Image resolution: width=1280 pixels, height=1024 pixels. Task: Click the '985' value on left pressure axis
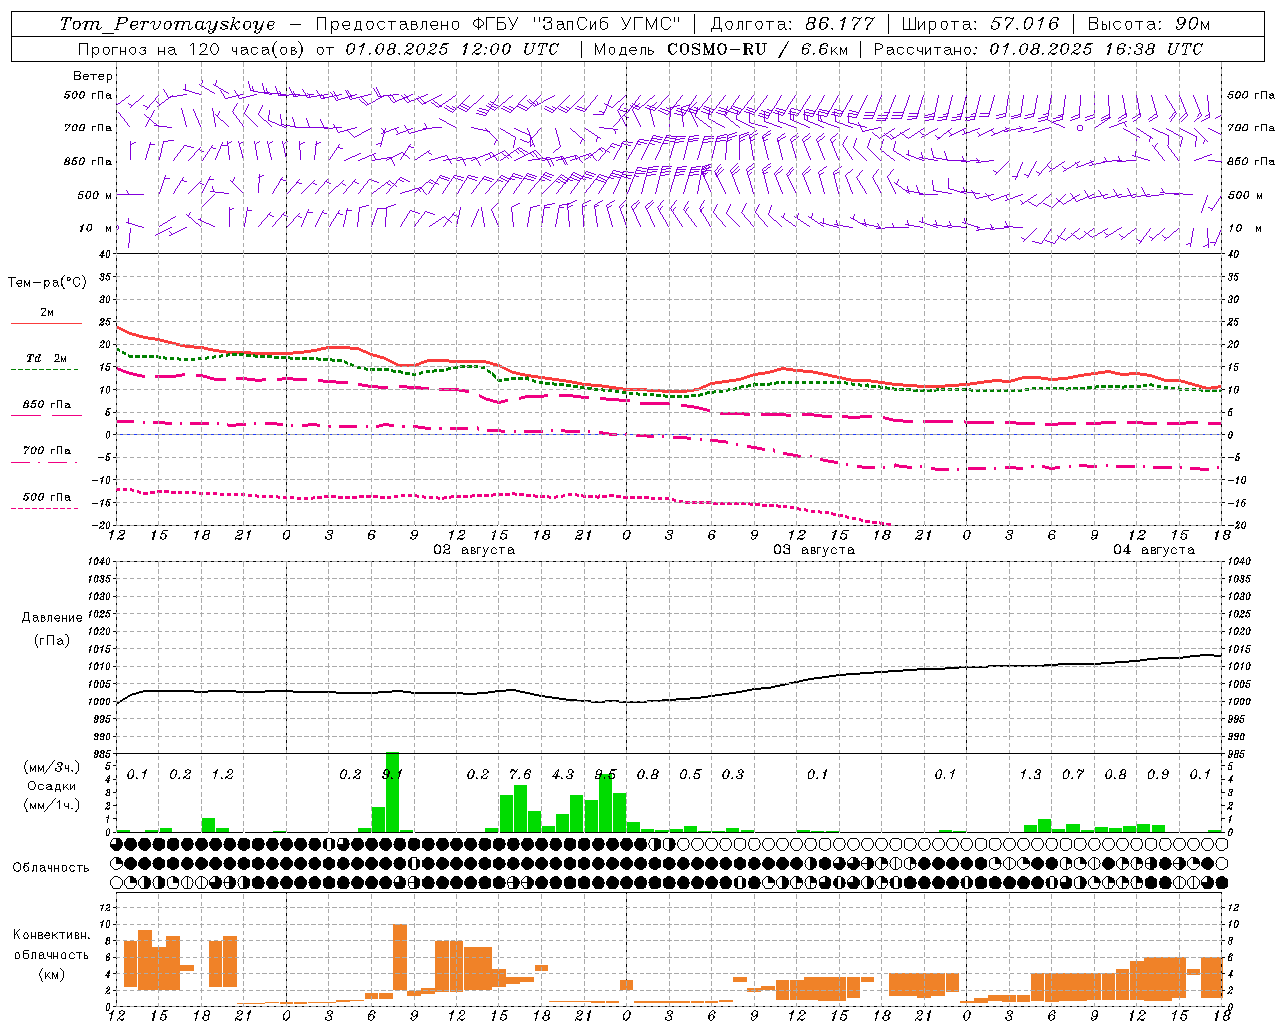point(101,753)
